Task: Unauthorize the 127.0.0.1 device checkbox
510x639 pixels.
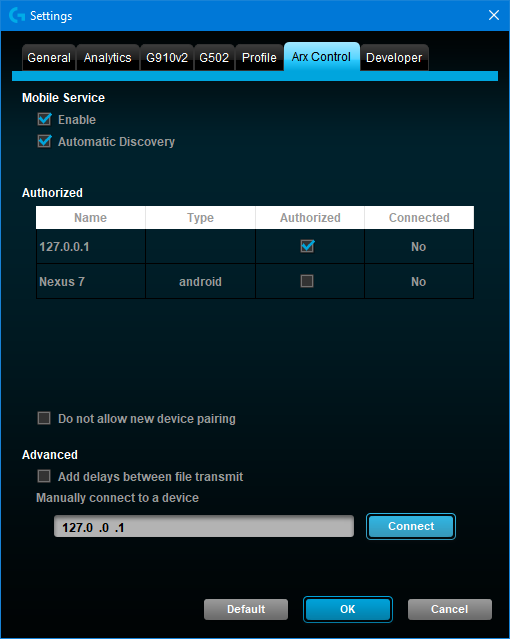Action: tap(307, 246)
